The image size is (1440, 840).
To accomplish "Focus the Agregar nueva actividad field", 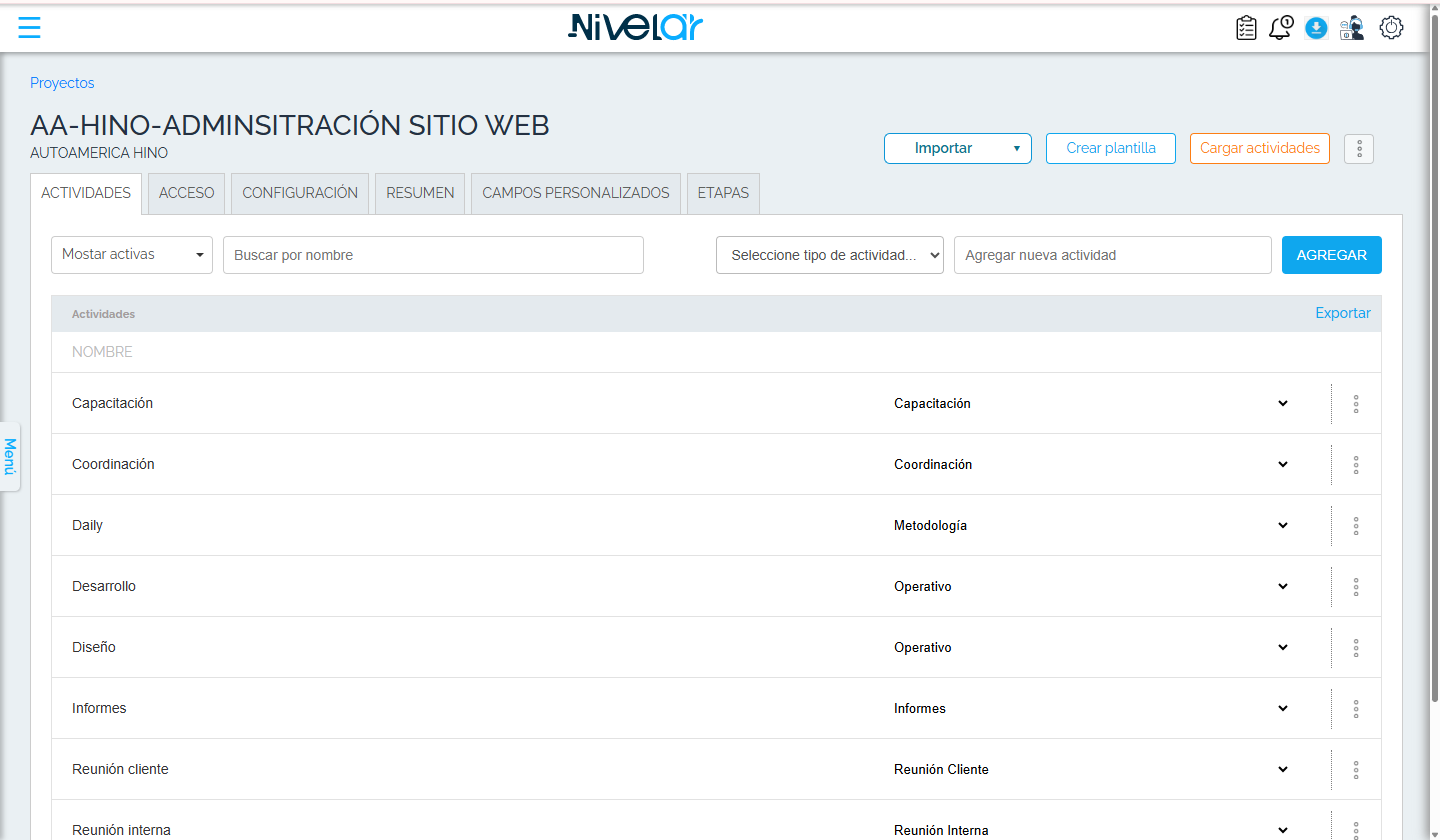I will tap(1113, 255).
